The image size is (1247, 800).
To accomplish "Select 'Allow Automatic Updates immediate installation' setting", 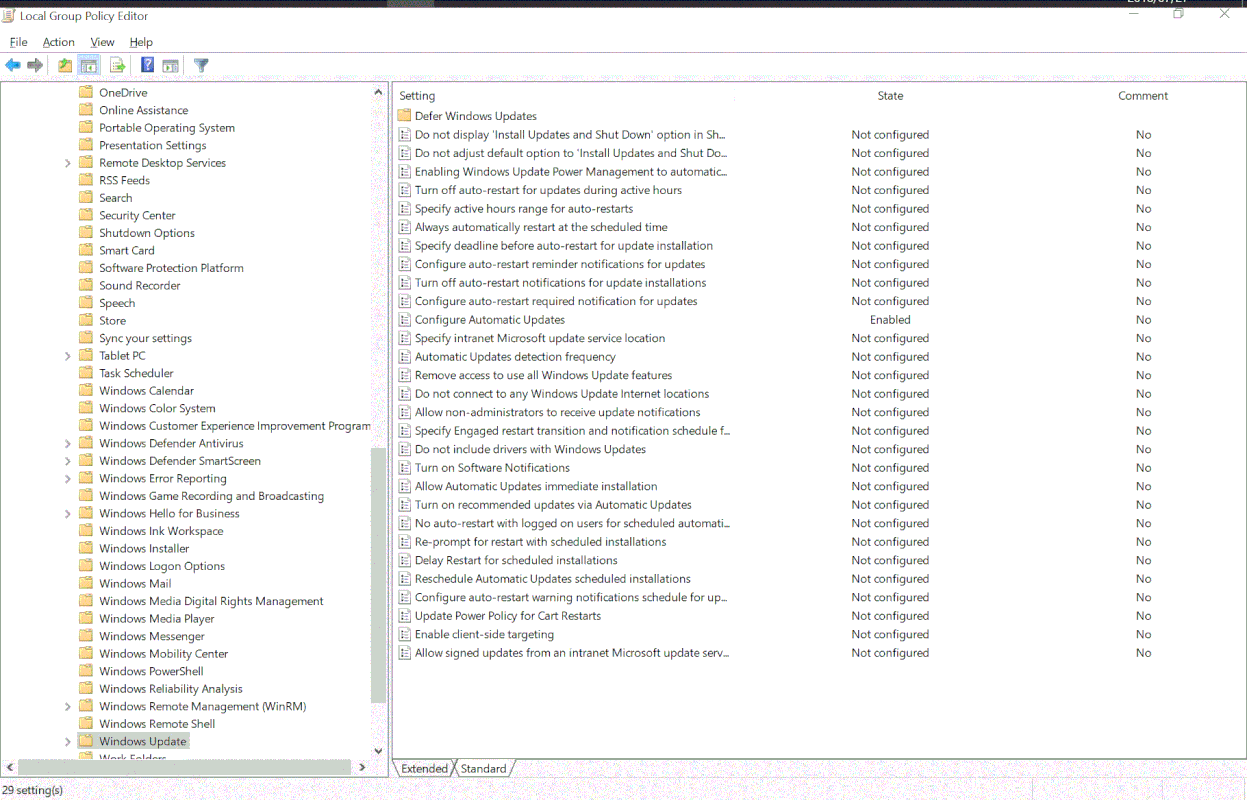I will pos(536,486).
